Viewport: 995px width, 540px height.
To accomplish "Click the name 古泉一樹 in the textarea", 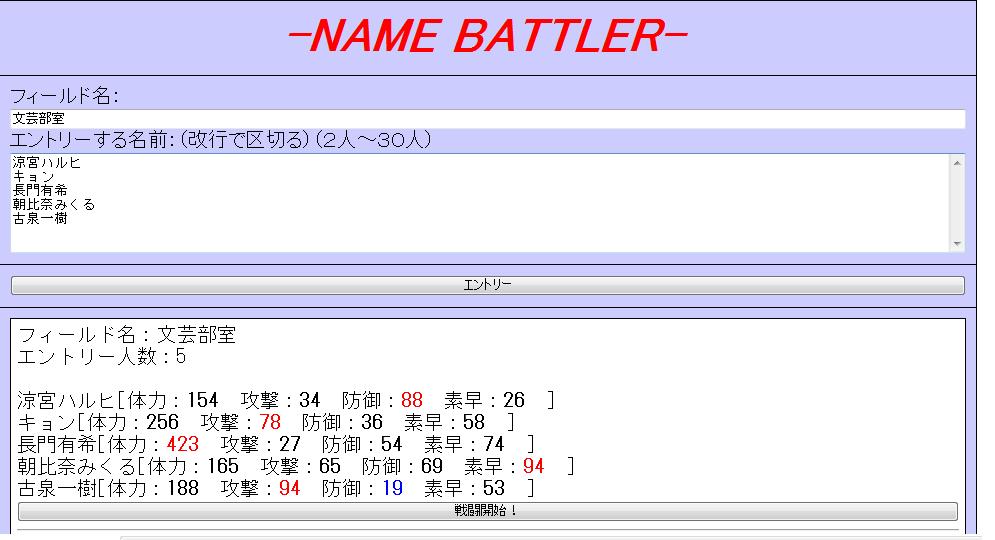I will coord(40,218).
